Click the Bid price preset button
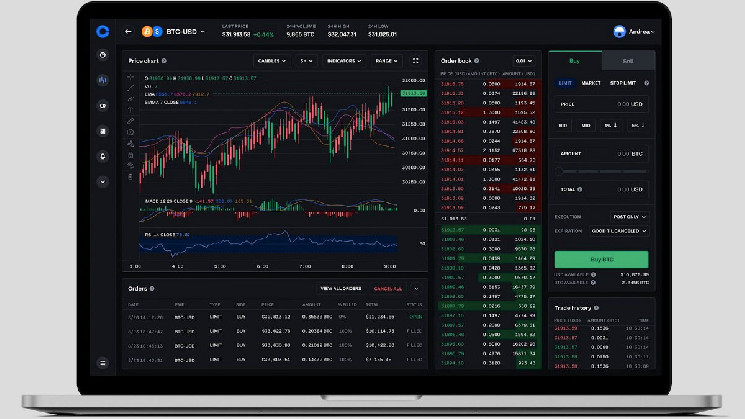This screenshot has height=419, width=745. point(564,125)
